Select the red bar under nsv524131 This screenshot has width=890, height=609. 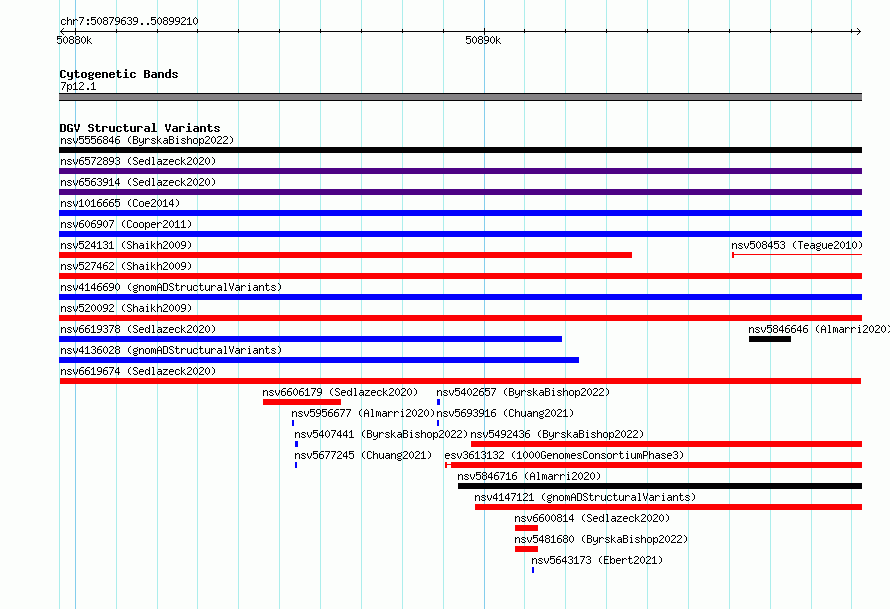345,255
